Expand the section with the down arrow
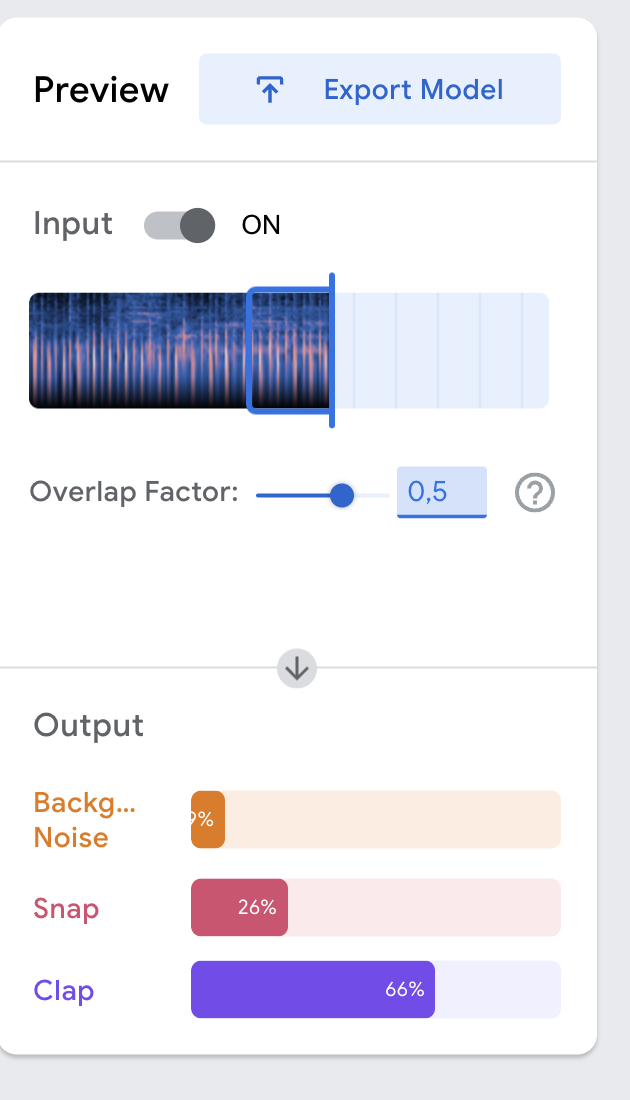 click(x=297, y=668)
